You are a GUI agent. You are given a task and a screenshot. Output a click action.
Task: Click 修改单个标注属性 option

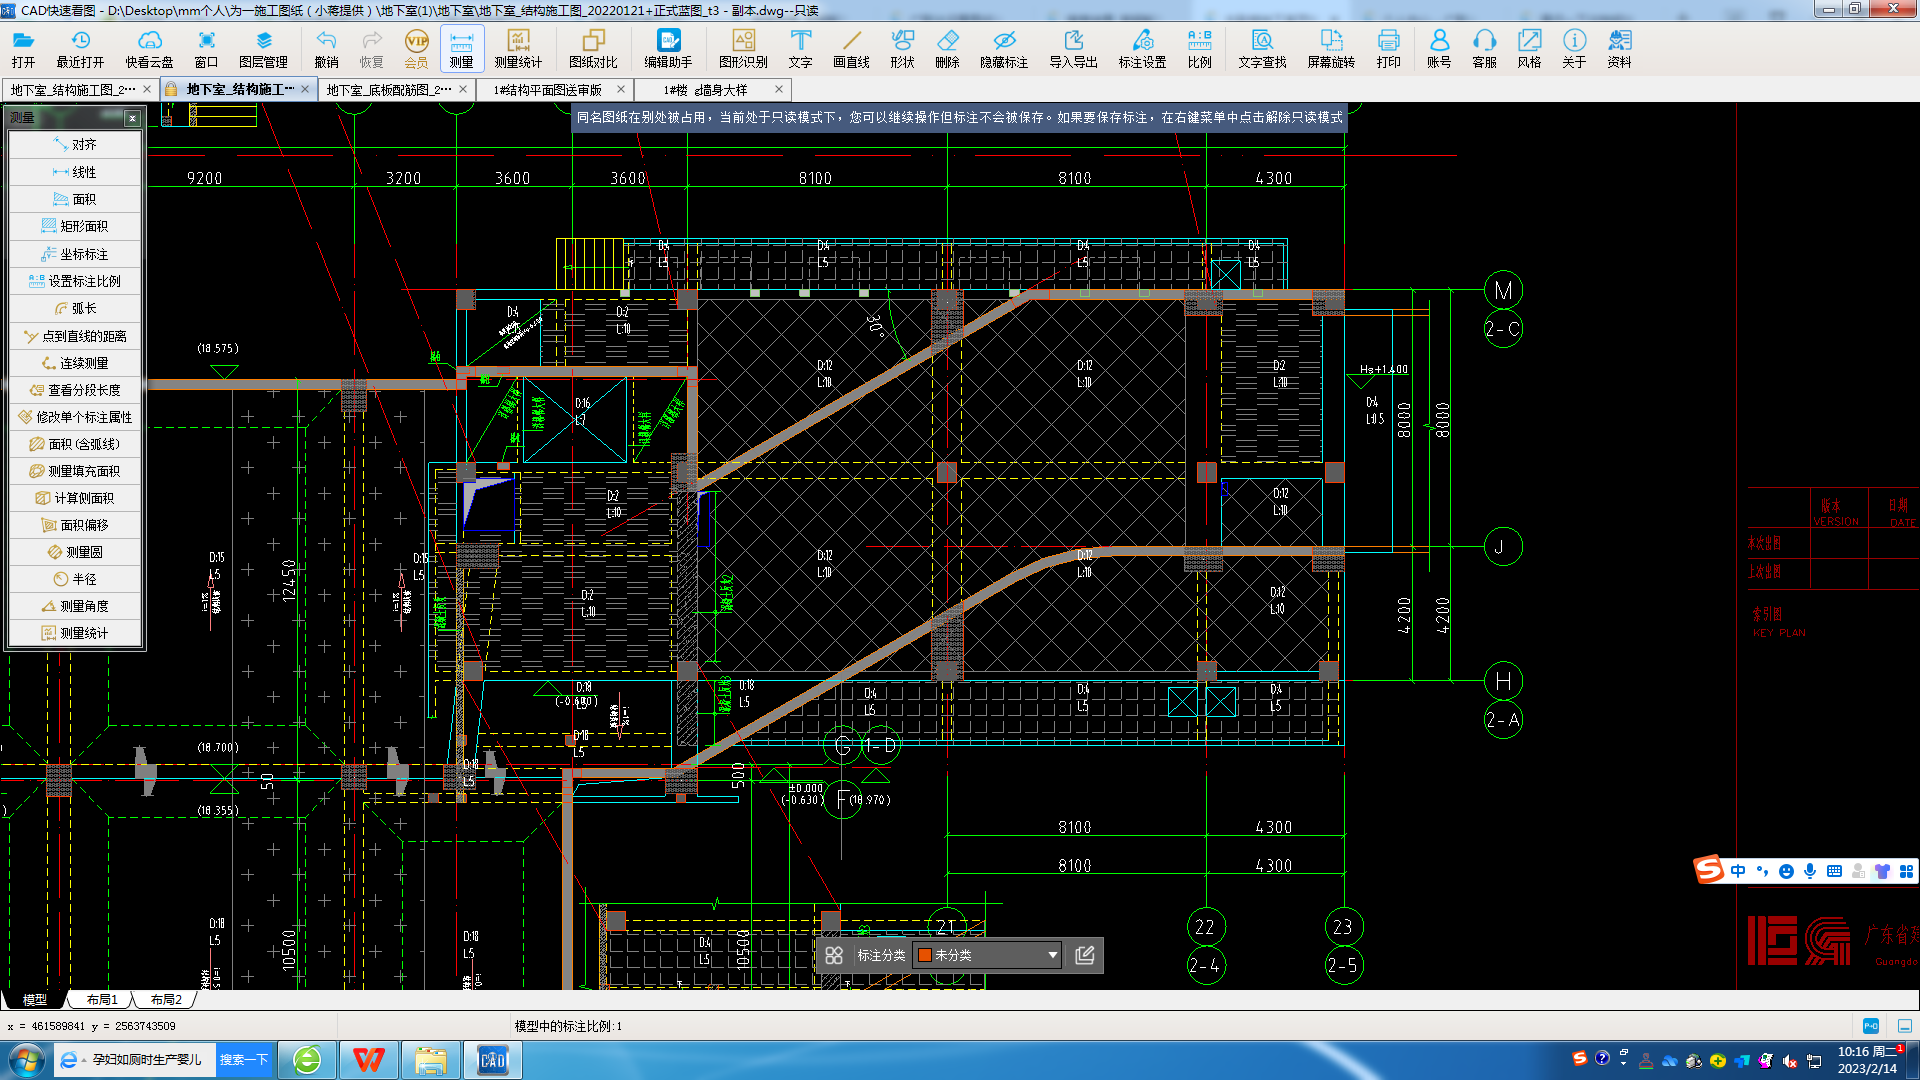point(75,417)
